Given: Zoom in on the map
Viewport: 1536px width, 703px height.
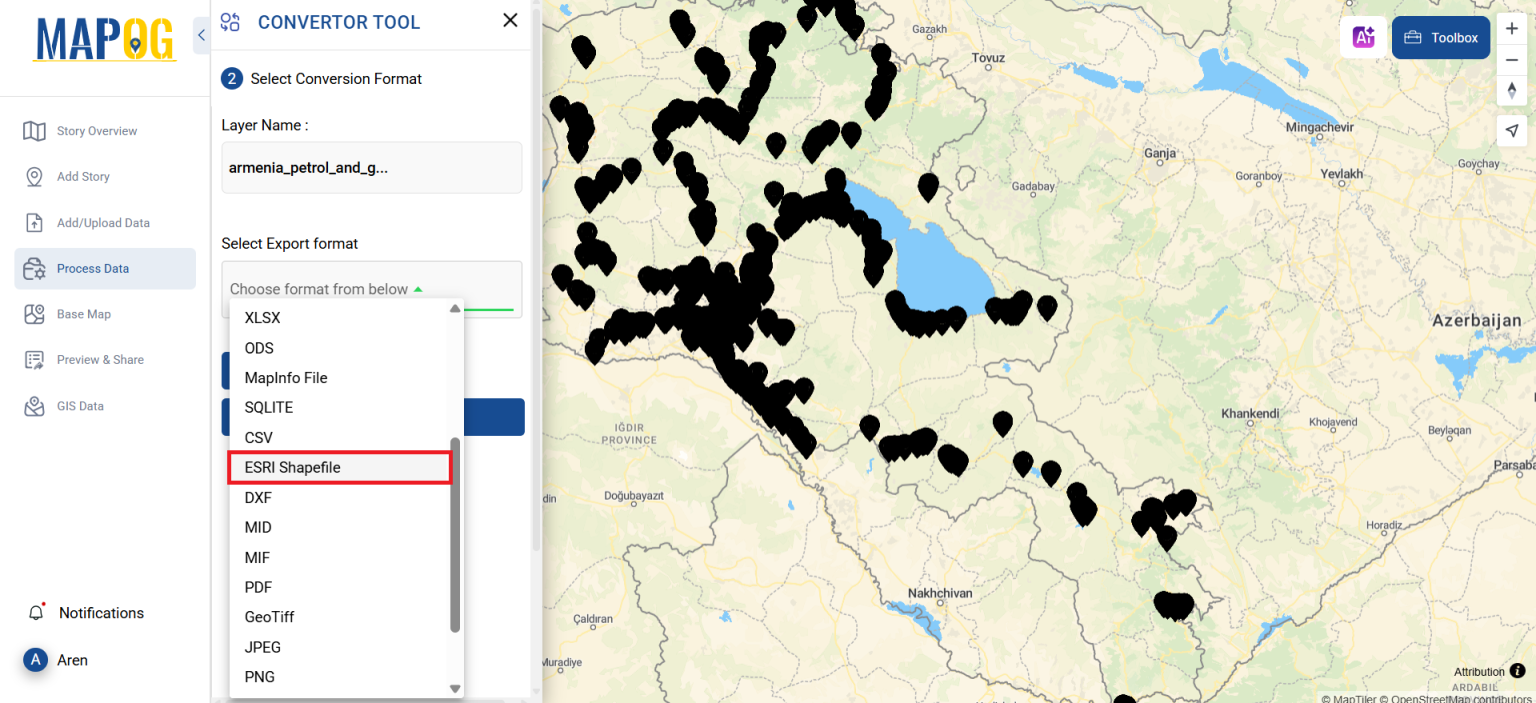Looking at the screenshot, I should tap(1512, 28).
